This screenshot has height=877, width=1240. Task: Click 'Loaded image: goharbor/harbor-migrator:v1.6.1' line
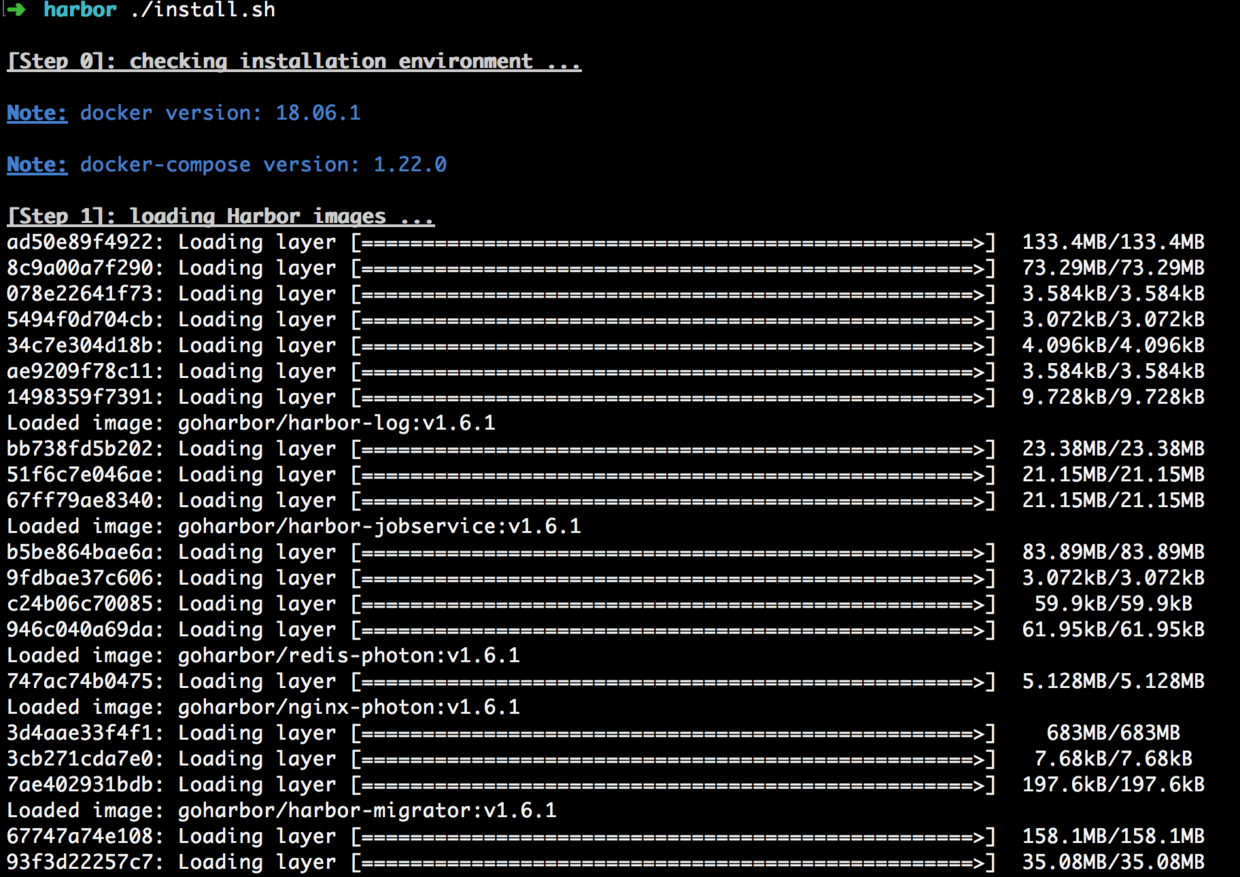tap(282, 811)
